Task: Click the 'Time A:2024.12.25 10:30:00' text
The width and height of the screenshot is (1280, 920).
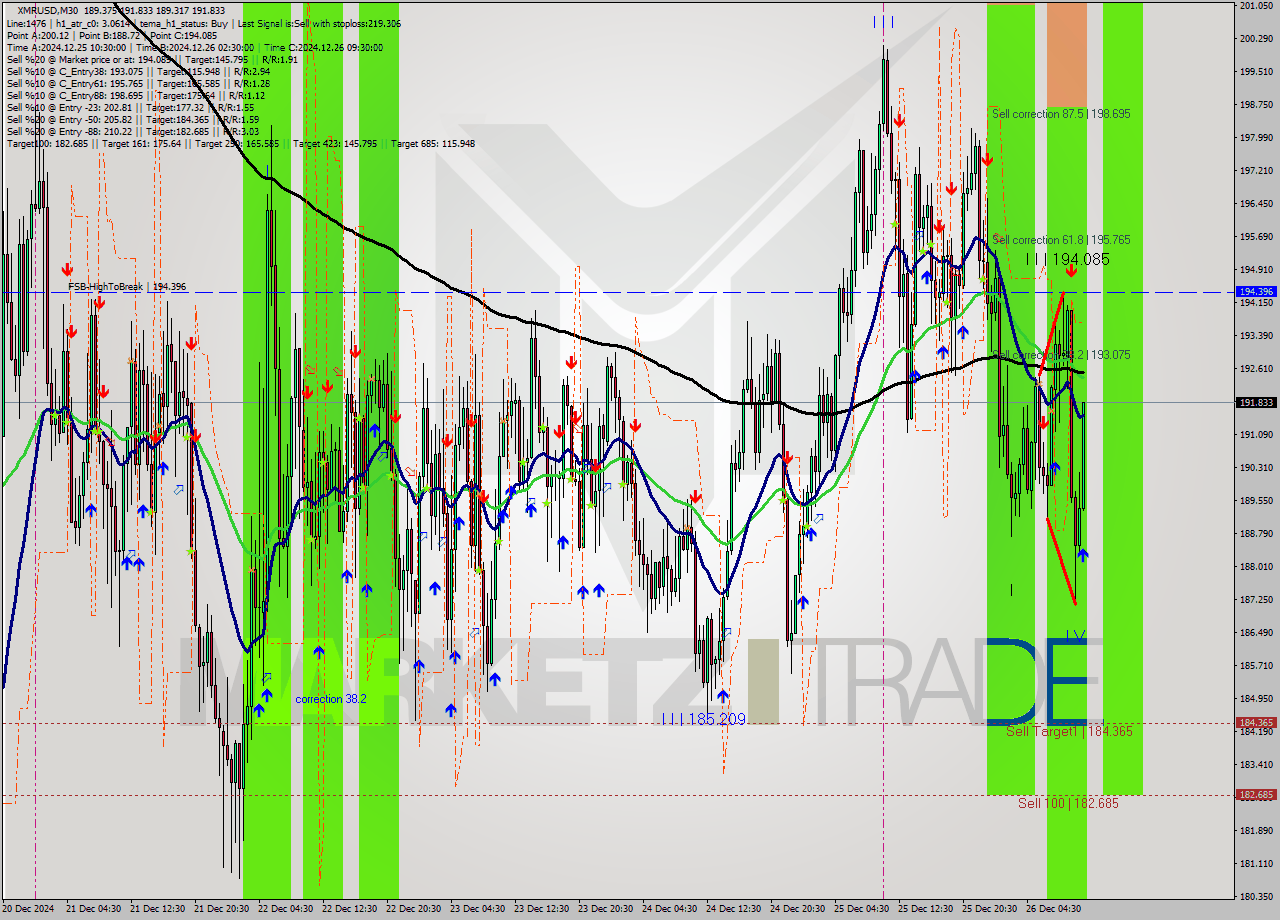Action: pyautogui.click(x=66, y=47)
